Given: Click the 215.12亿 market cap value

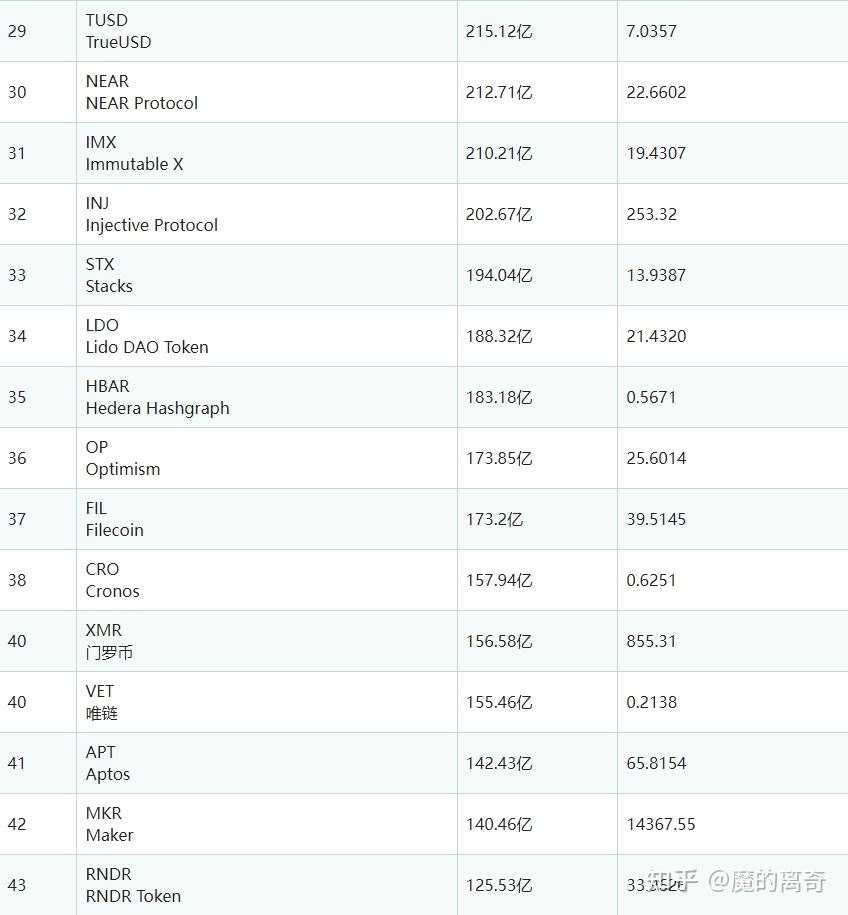Looking at the screenshot, I should (499, 31).
